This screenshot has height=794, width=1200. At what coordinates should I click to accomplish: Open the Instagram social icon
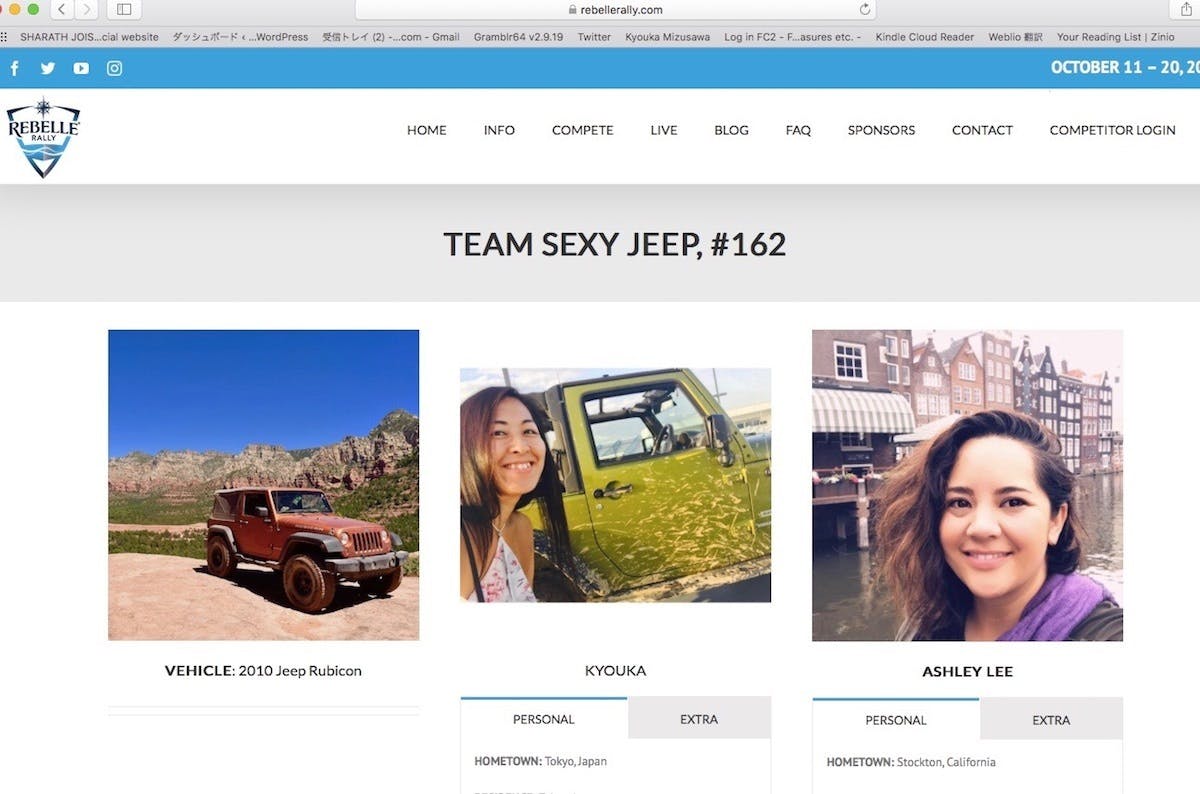click(115, 69)
